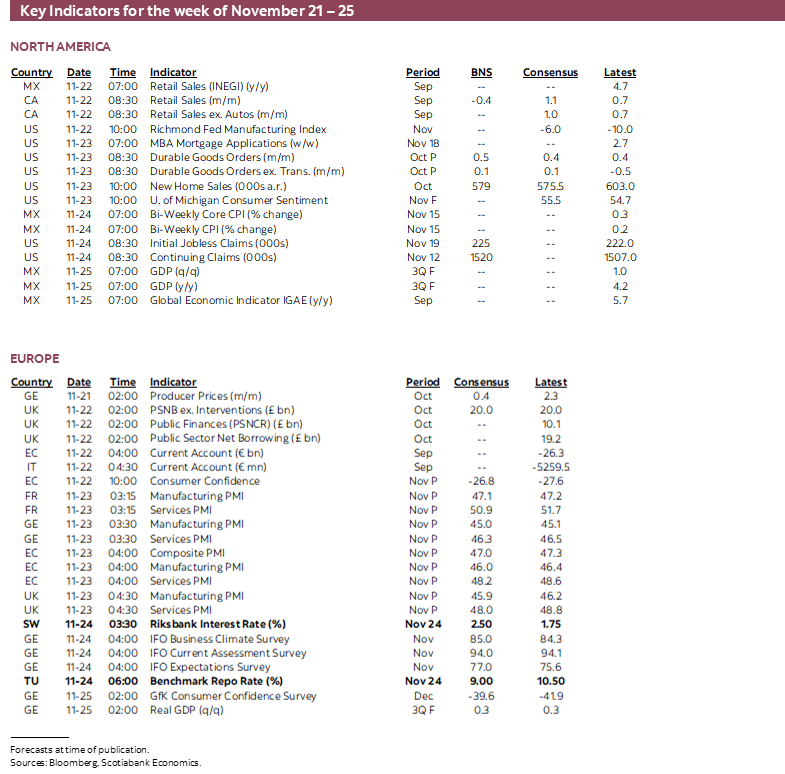
Task: Click consensus value '-26.8'
Action: click(481, 481)
